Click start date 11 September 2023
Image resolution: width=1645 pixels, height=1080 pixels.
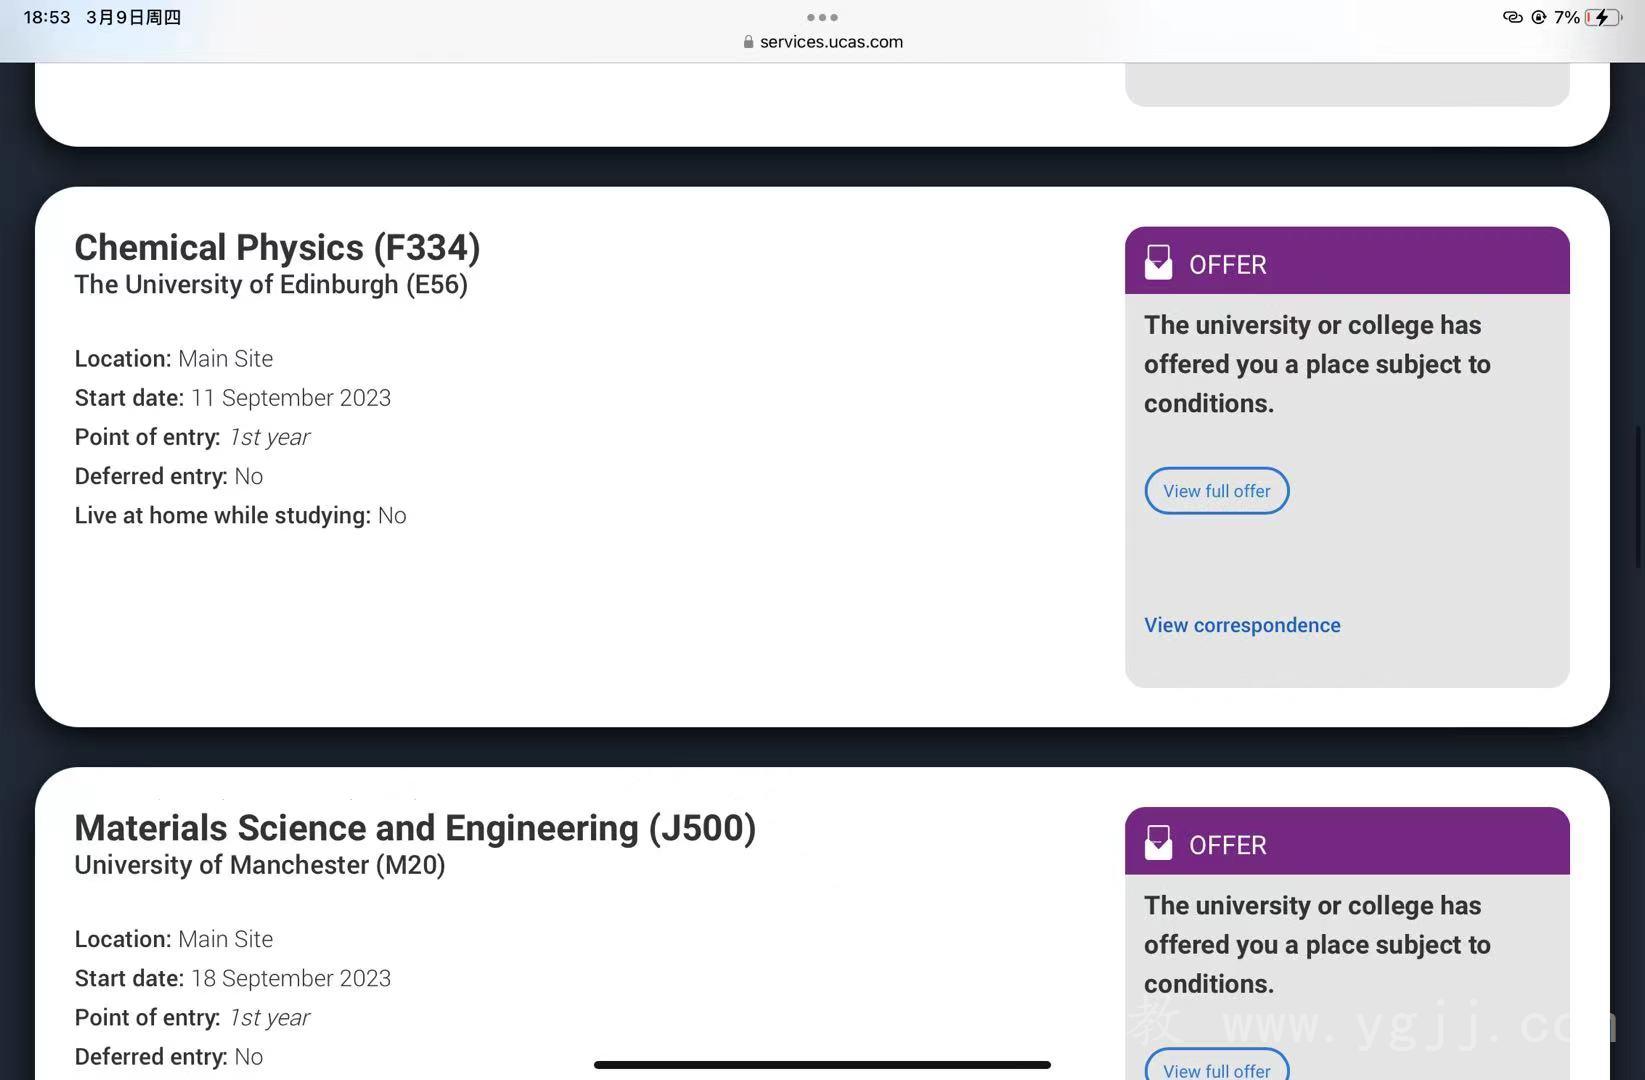(x=233, y=398)
